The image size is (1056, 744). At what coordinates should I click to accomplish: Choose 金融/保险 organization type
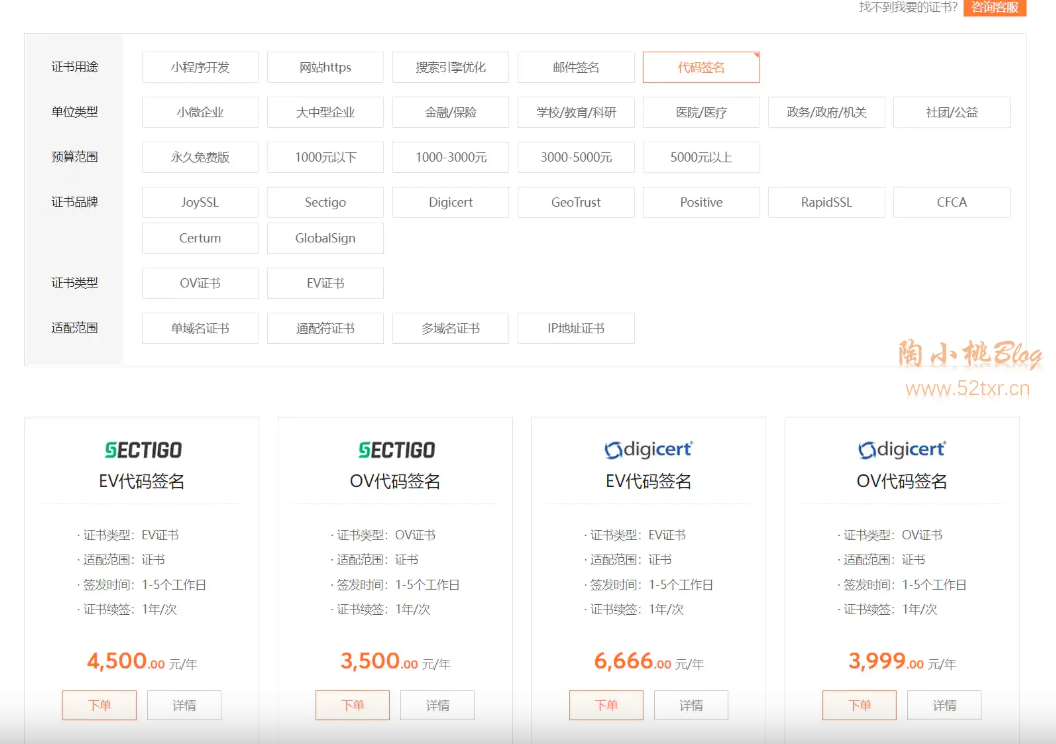pos(451,112)
